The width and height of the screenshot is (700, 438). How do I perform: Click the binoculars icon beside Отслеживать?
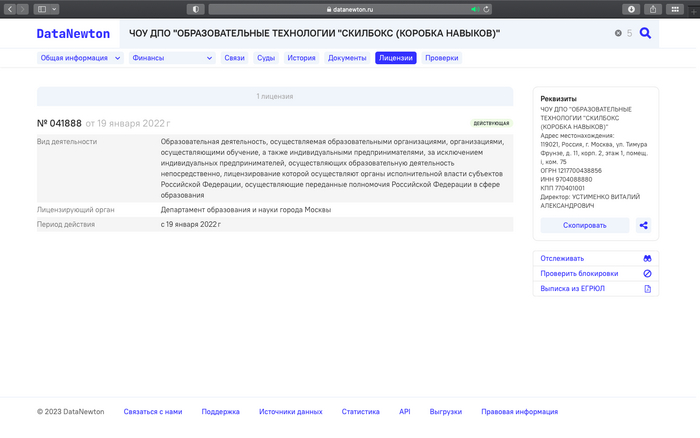[x=647, y=258]
